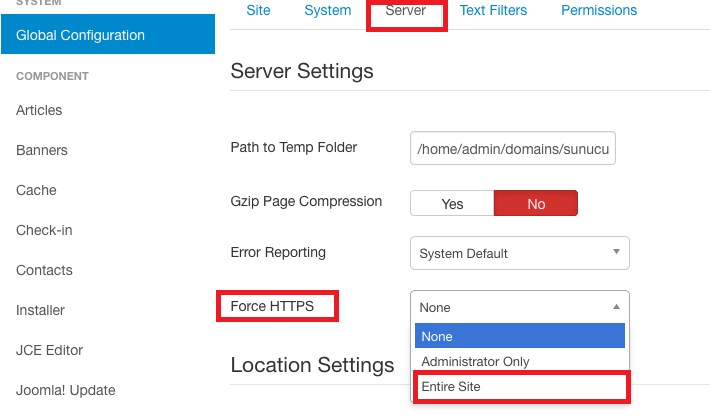Open the Site tab
The height and width of the screenshot is (418, 710).
tap(258, 10)
